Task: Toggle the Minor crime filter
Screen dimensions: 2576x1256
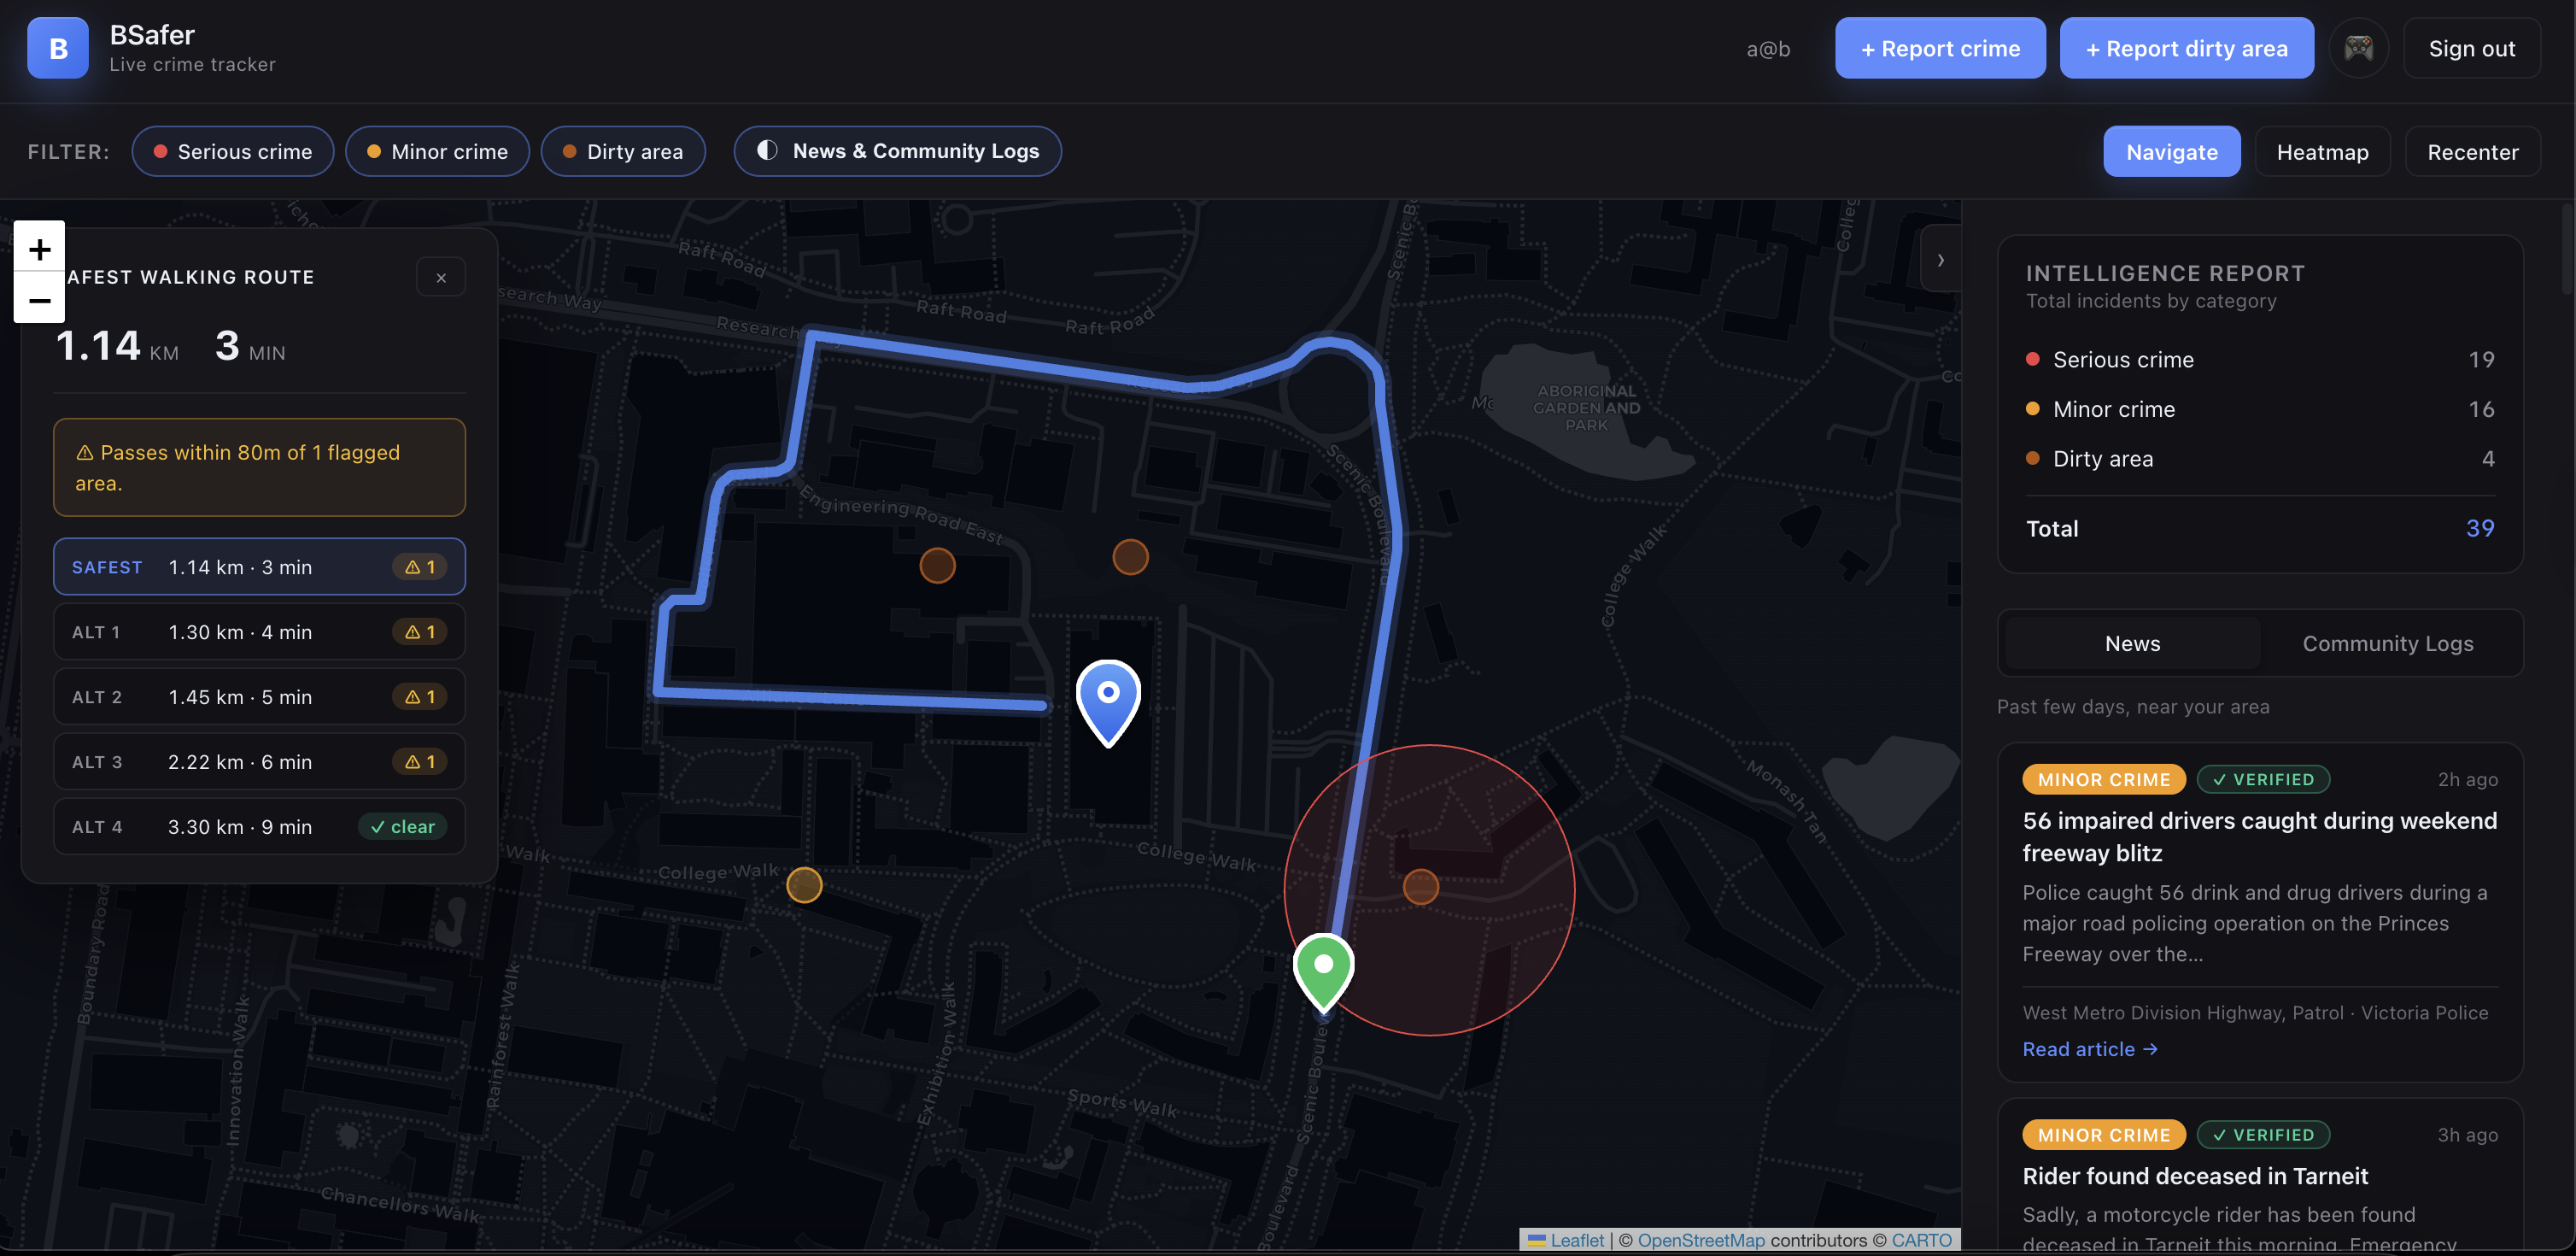Action: [x=438, y=151]
